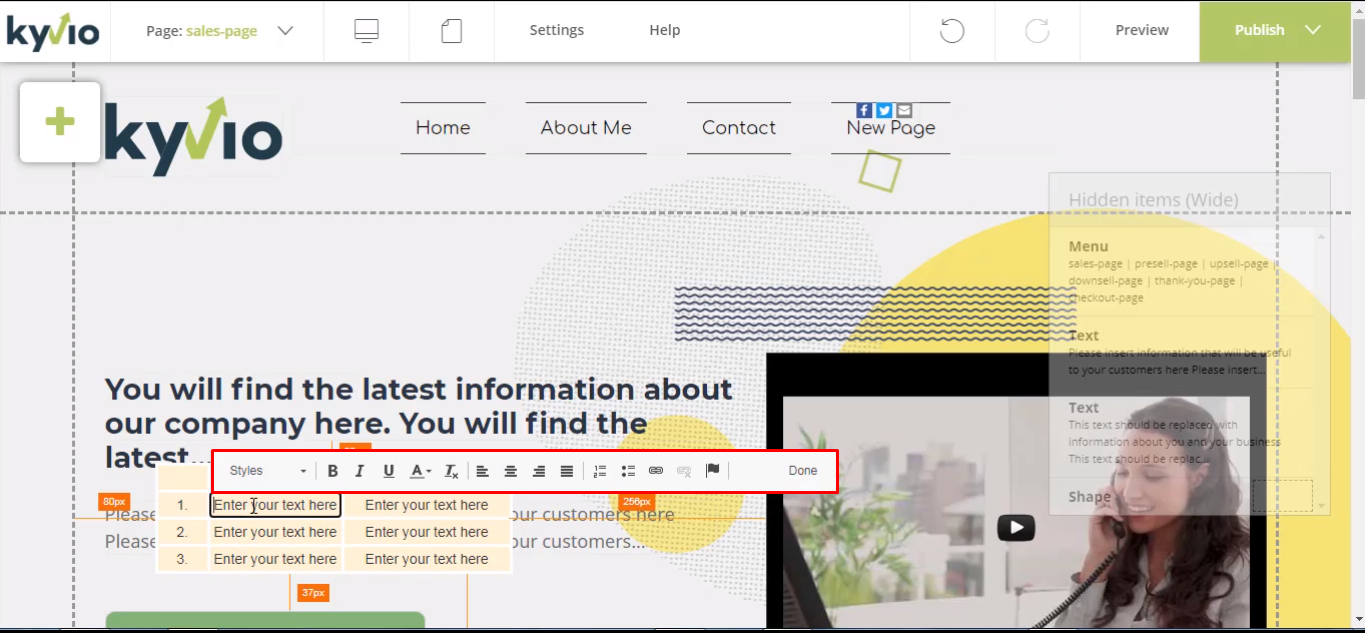The image size is (1365, 633).
Task: Click Done to finish text editing
Action: pos(803,471)
